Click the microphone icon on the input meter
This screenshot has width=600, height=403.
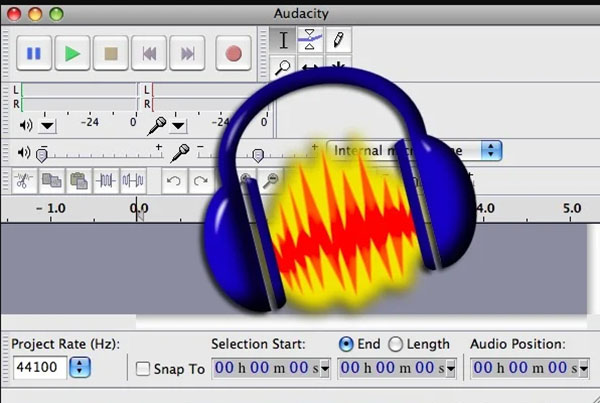(157, 126)
